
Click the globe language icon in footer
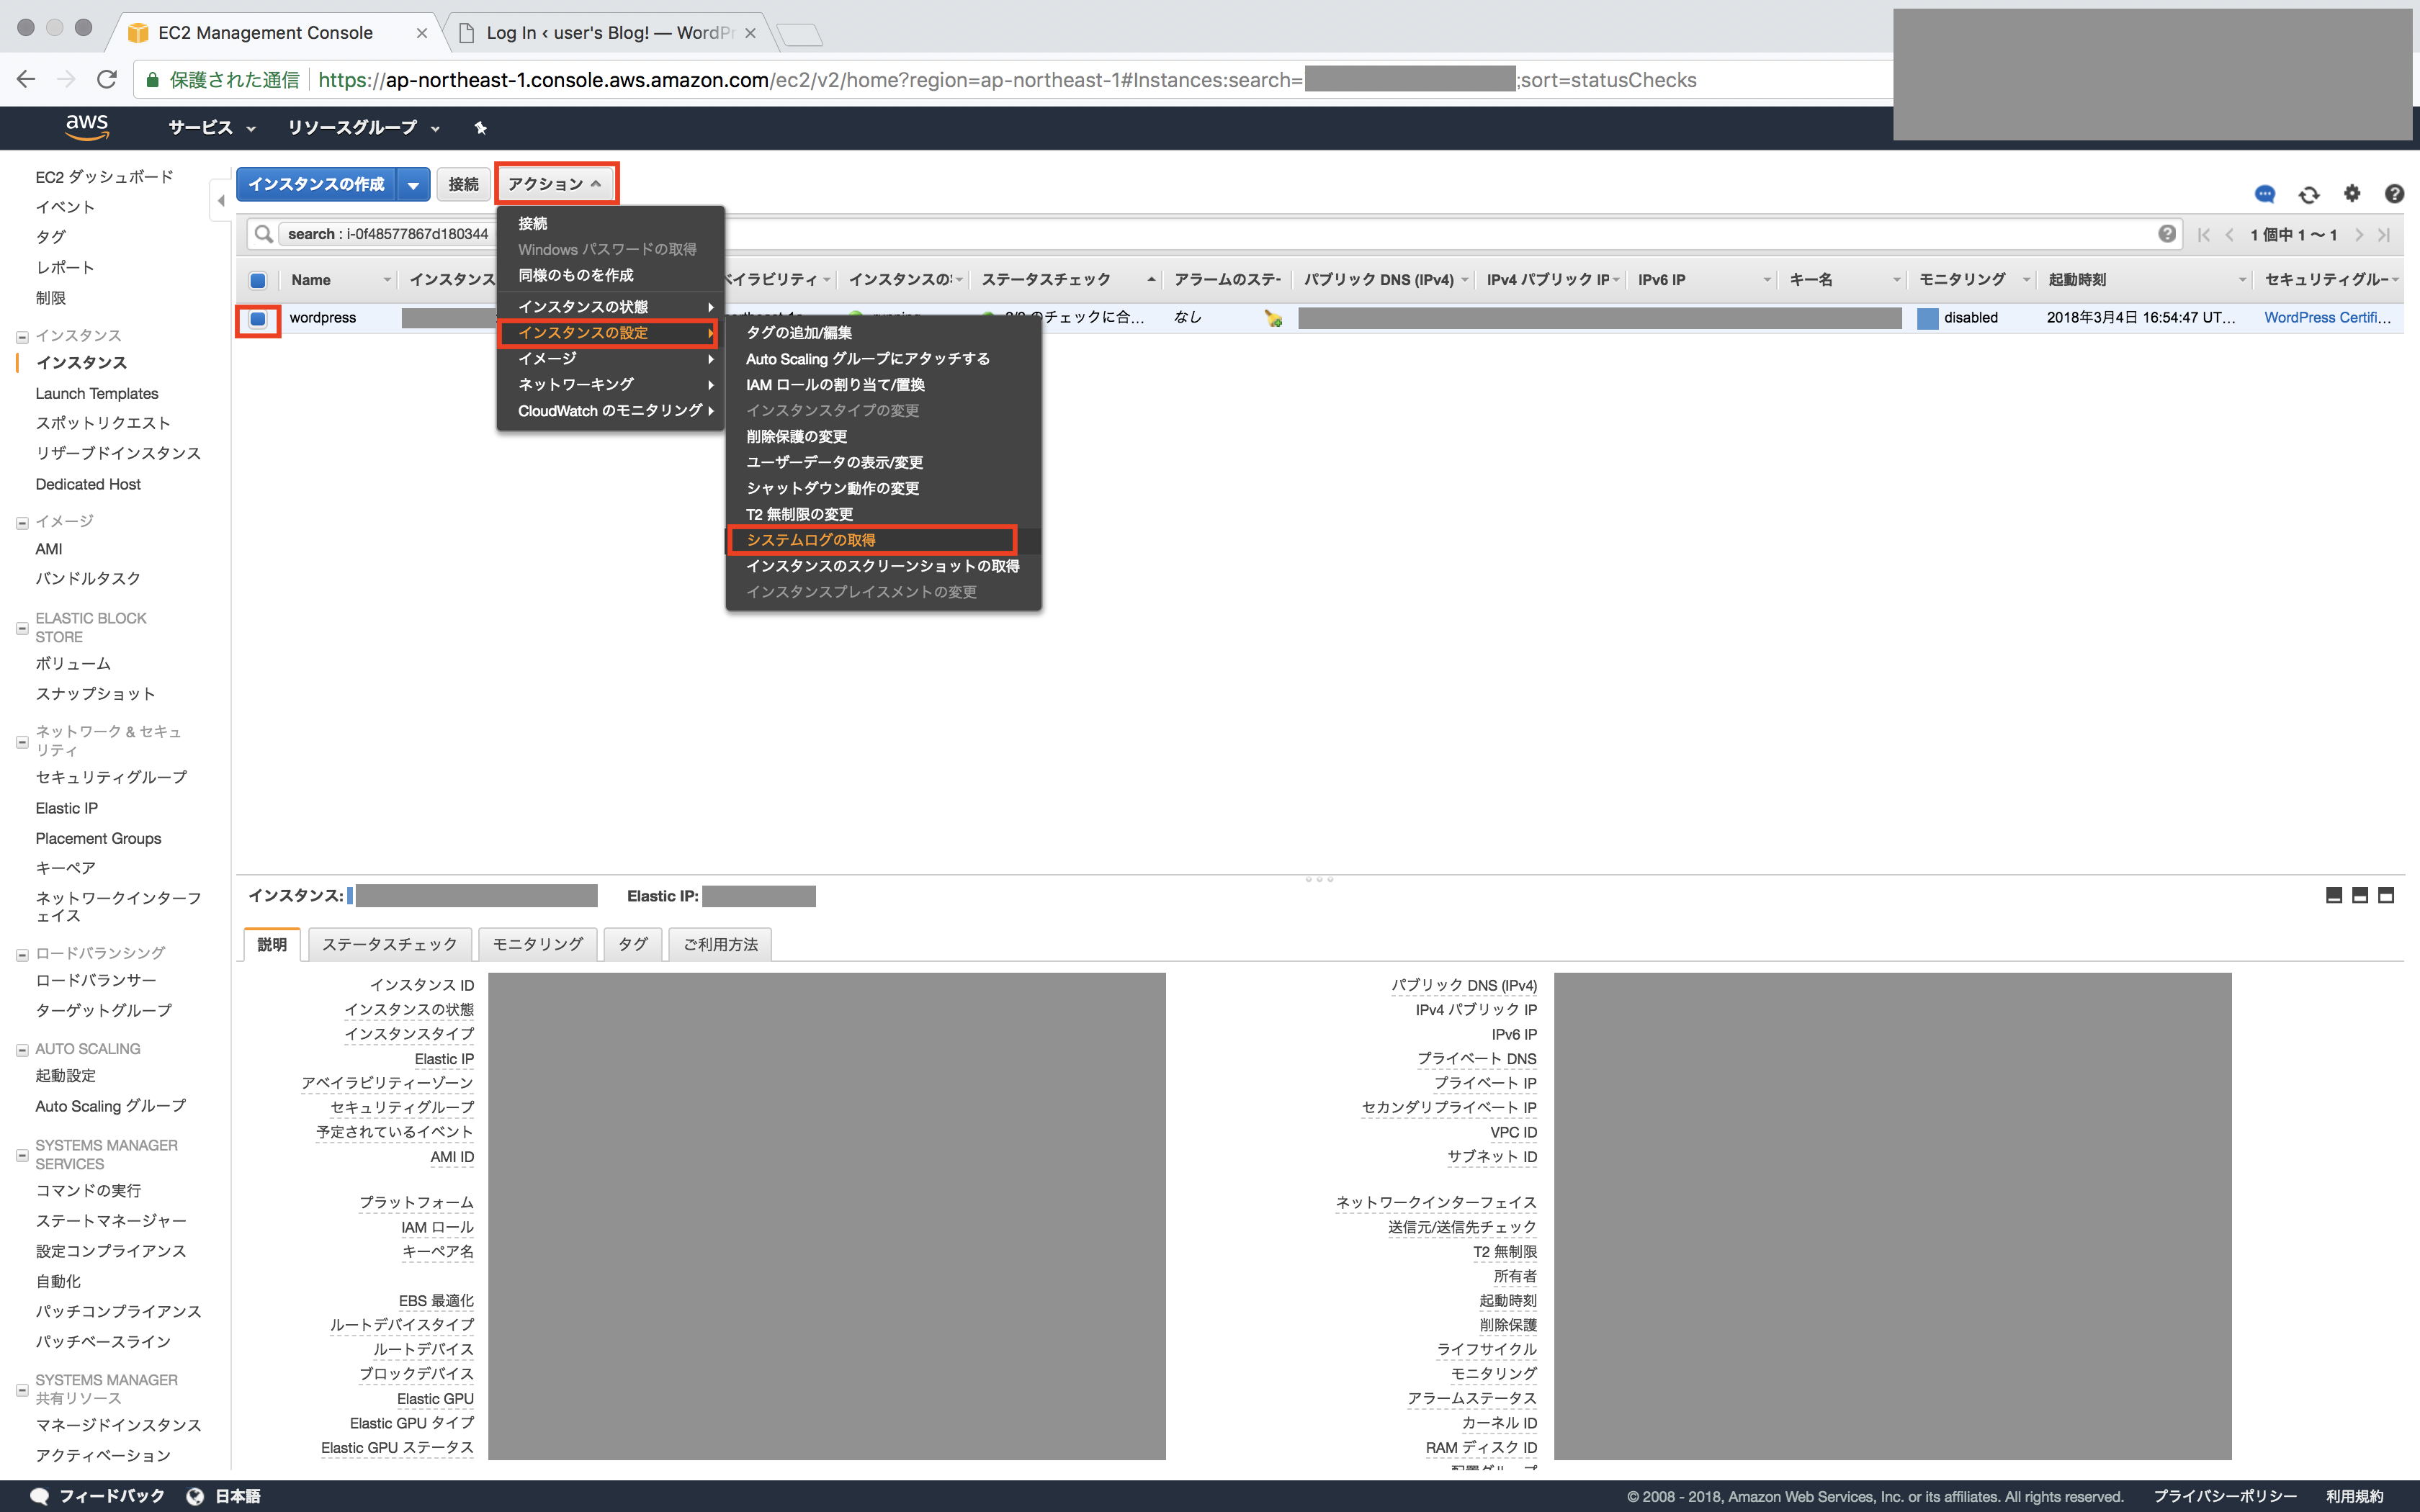click(x=195, y=1496)
